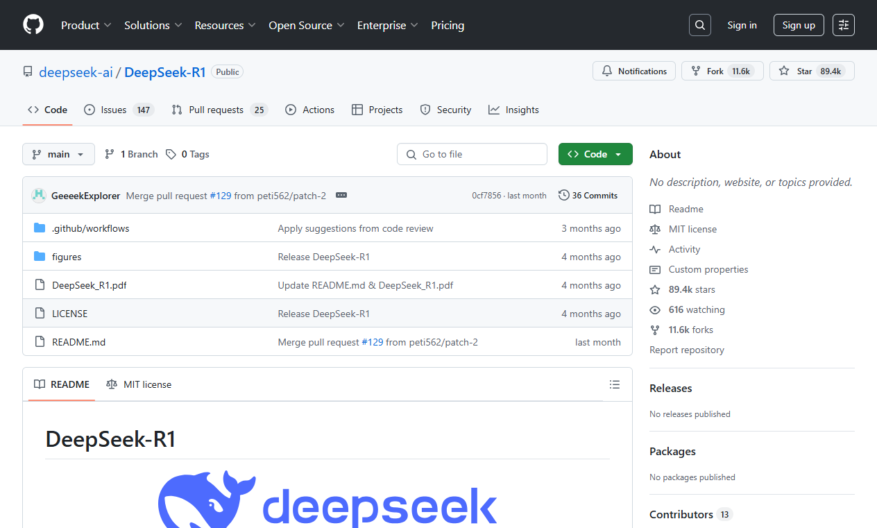This screenshot has height=528, width=877.
Task: Expand the Product menu in header
Action: tap(86, 25)
